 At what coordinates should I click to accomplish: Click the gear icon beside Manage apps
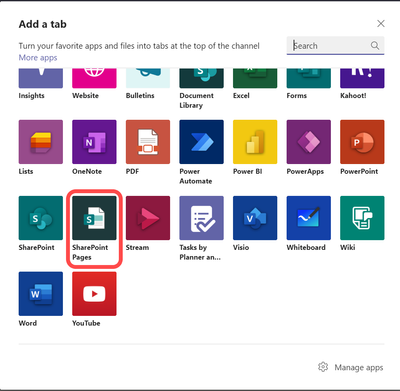click(323, 367)
